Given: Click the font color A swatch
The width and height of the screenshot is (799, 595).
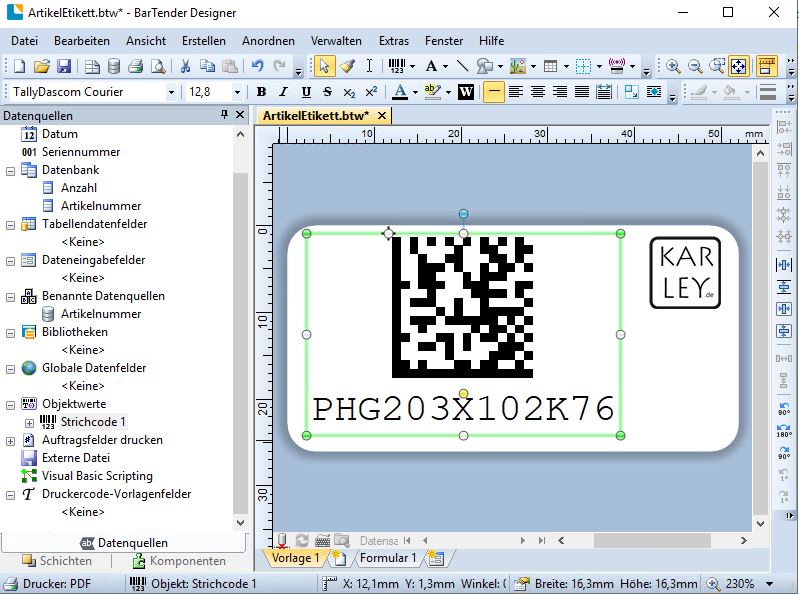Looking at the screenshot, I should coord(400,92).
